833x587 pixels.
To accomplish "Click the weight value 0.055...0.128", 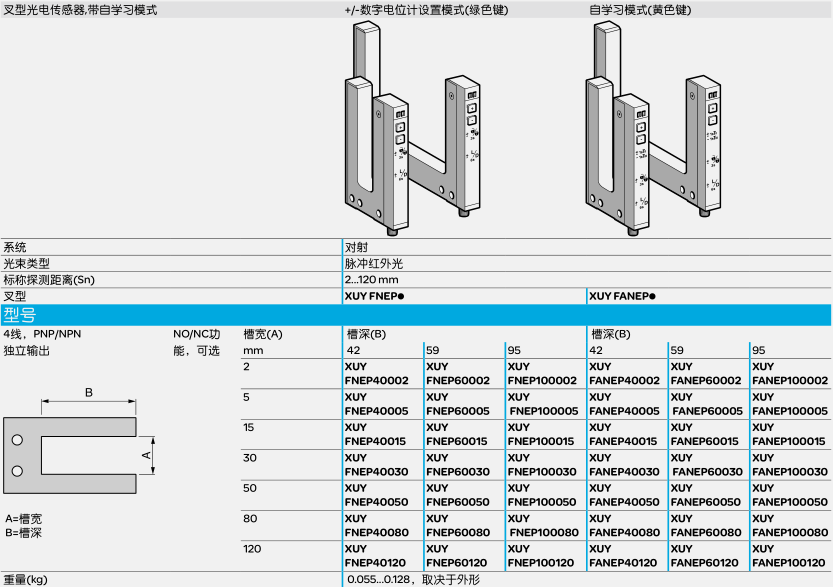I will pos(384,580).
